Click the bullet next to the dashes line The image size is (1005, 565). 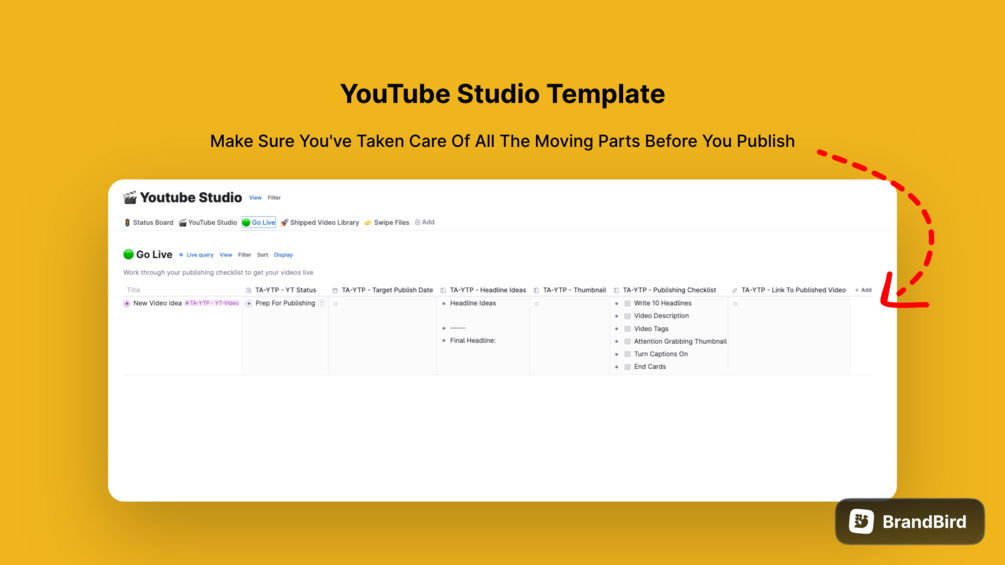point(444,328)
